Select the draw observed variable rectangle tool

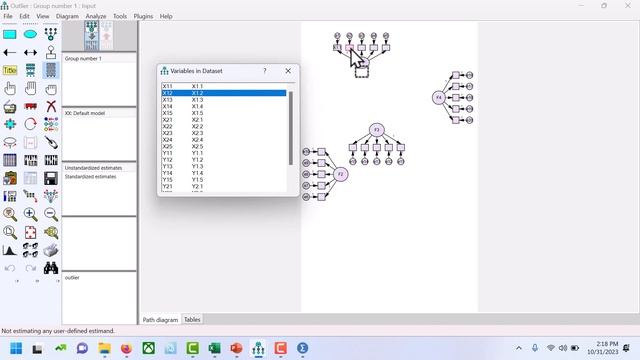[x=10, y=34]
